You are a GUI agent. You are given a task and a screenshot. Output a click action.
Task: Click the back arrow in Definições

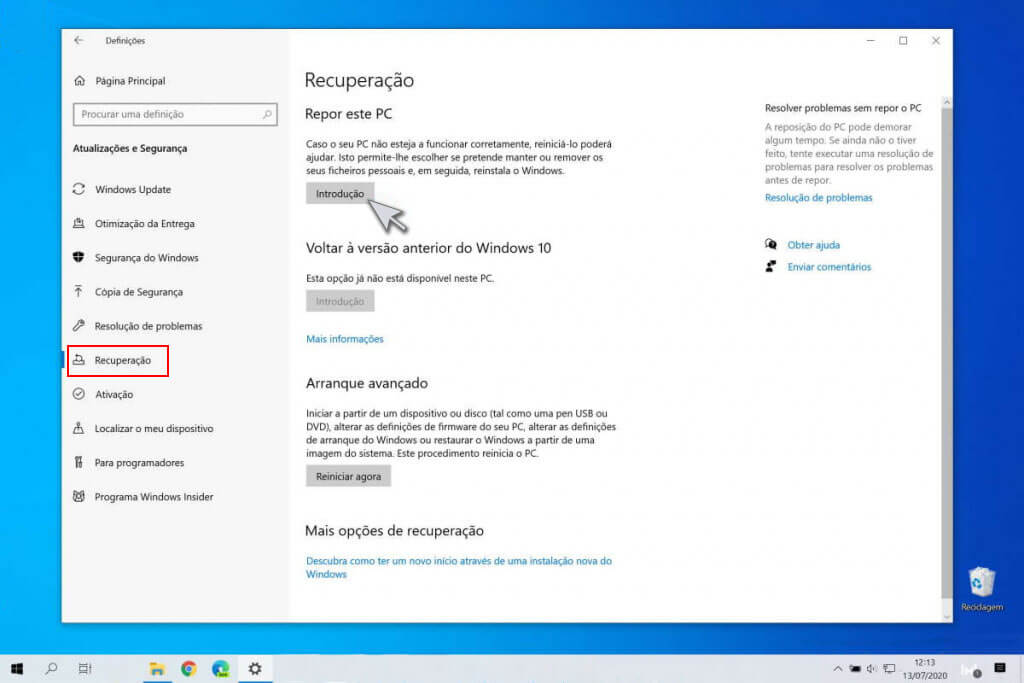(79, 40)
